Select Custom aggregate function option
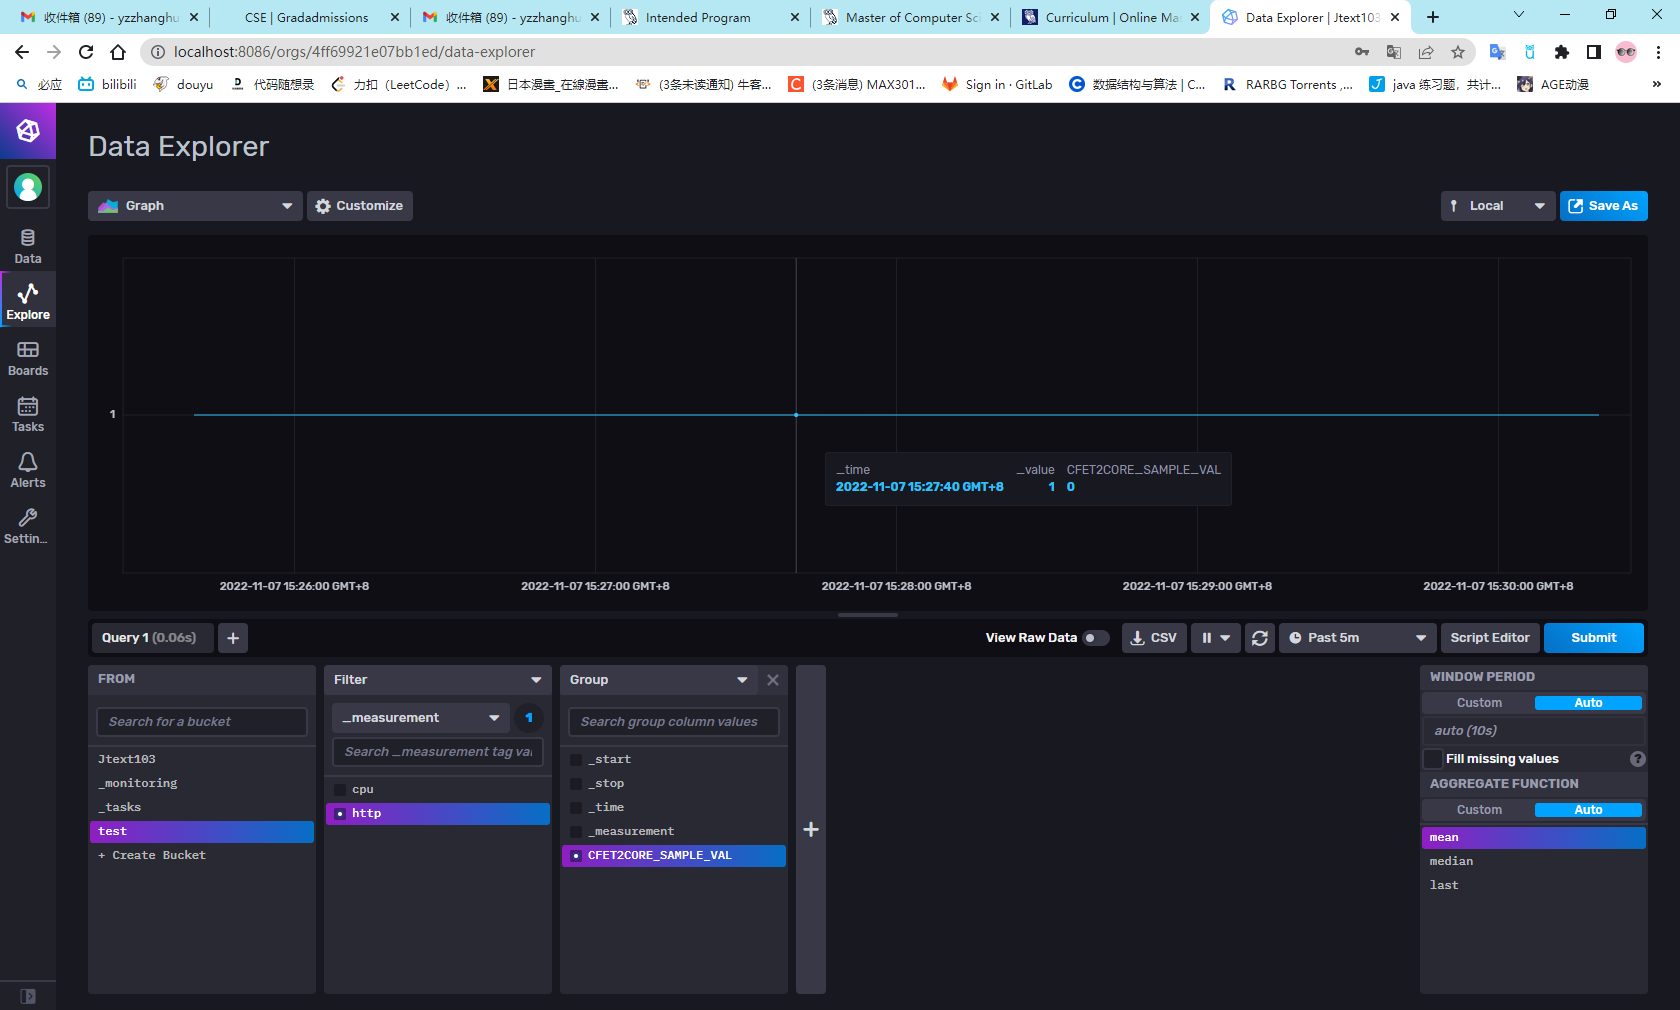Screen dimensions: 1680x1010 point(1479,810)
